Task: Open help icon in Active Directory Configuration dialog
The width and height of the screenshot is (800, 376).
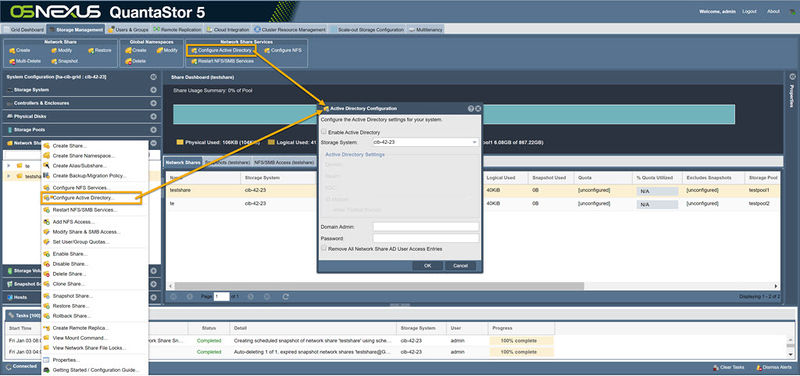Action: click(470, 109)
